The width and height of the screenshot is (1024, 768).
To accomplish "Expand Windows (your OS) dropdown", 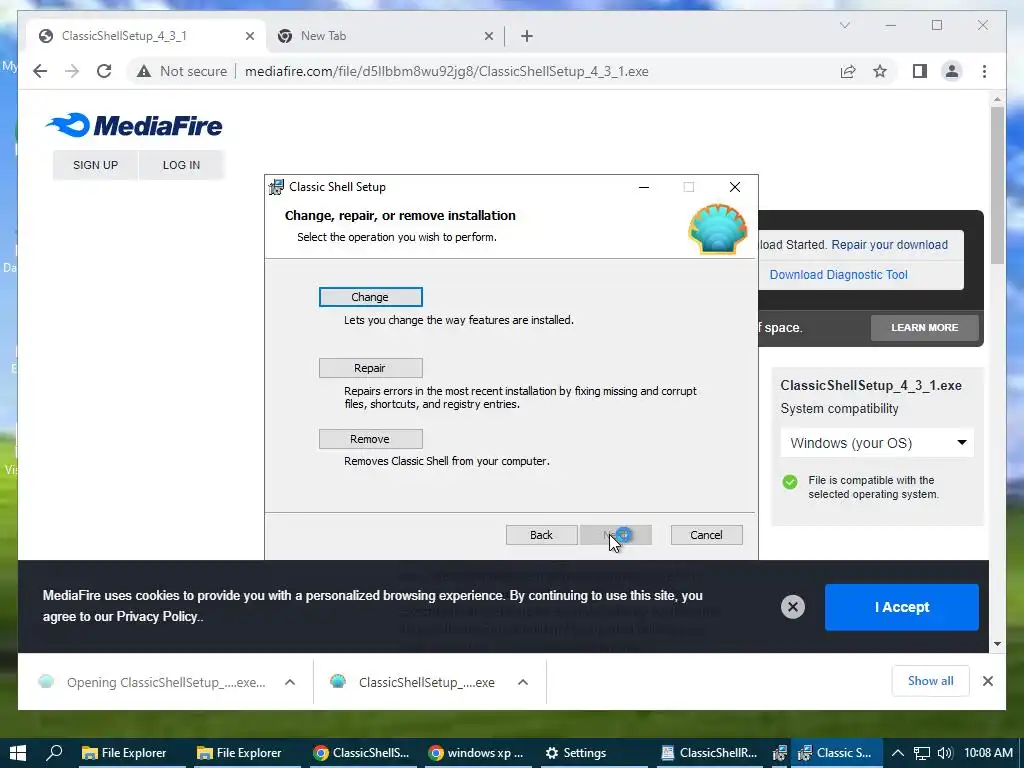I will [877, 443].
